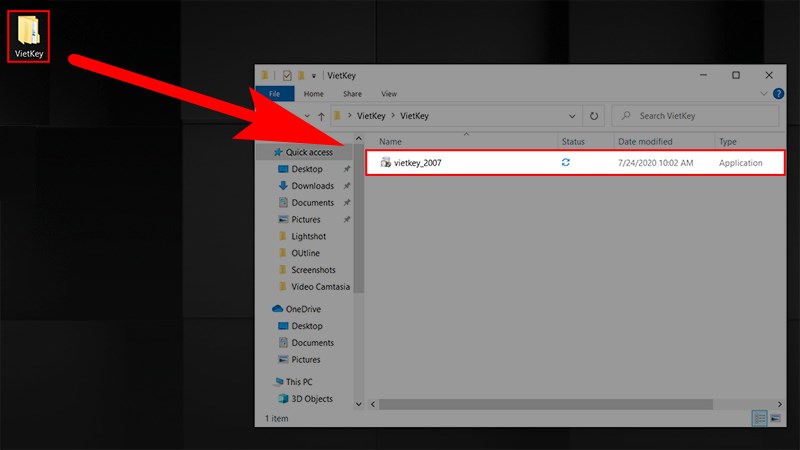The image size is (800, 450).
Task: Open Documents under Quick access
Action: click(x=312, y=203)
